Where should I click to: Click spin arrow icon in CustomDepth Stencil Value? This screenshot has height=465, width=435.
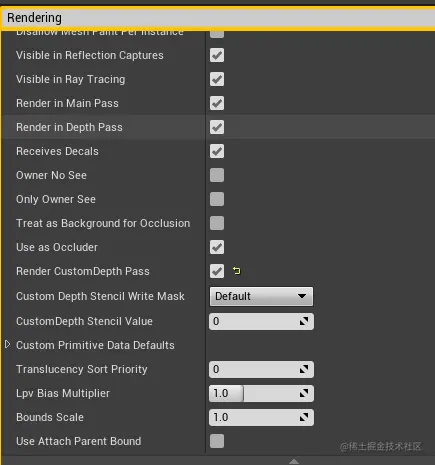(x=304, y=321)
